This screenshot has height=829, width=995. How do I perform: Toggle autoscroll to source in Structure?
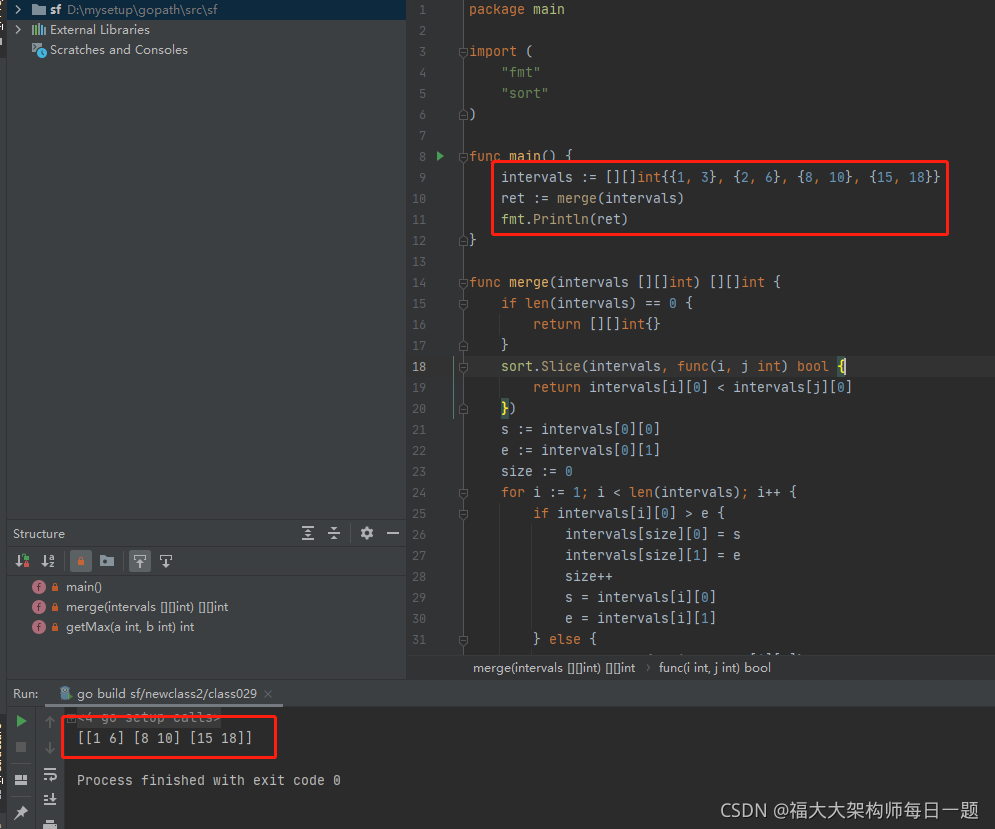[x=140, y=561]
